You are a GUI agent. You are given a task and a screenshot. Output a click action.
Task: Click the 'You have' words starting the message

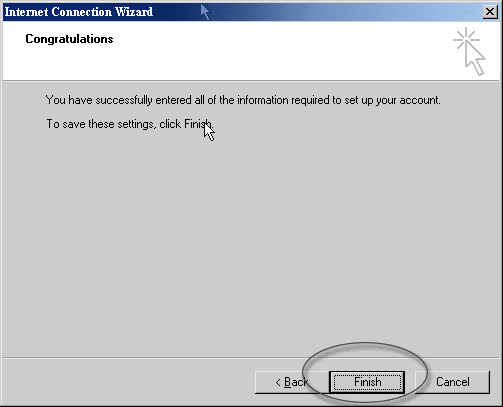(x=69, y=100)
